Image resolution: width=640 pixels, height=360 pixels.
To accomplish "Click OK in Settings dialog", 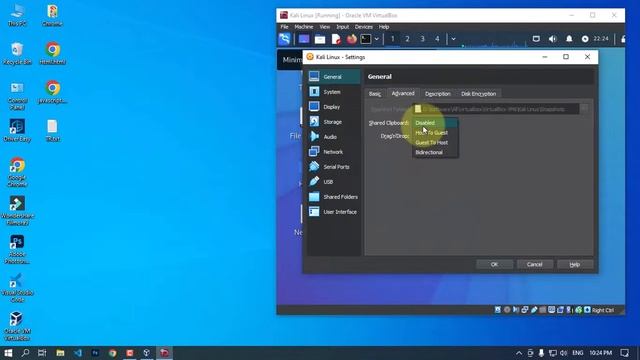I will click(x=494, y=264).
